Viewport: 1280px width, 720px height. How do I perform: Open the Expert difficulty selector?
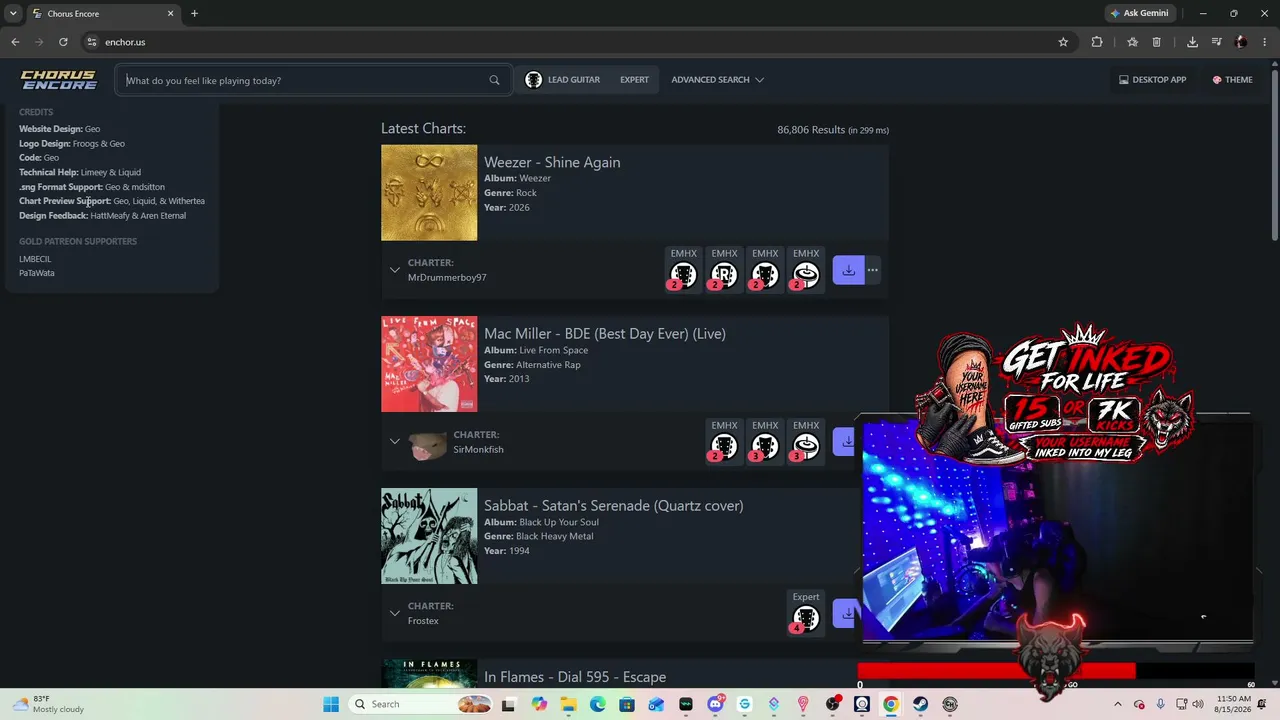[x=634, y=80]
